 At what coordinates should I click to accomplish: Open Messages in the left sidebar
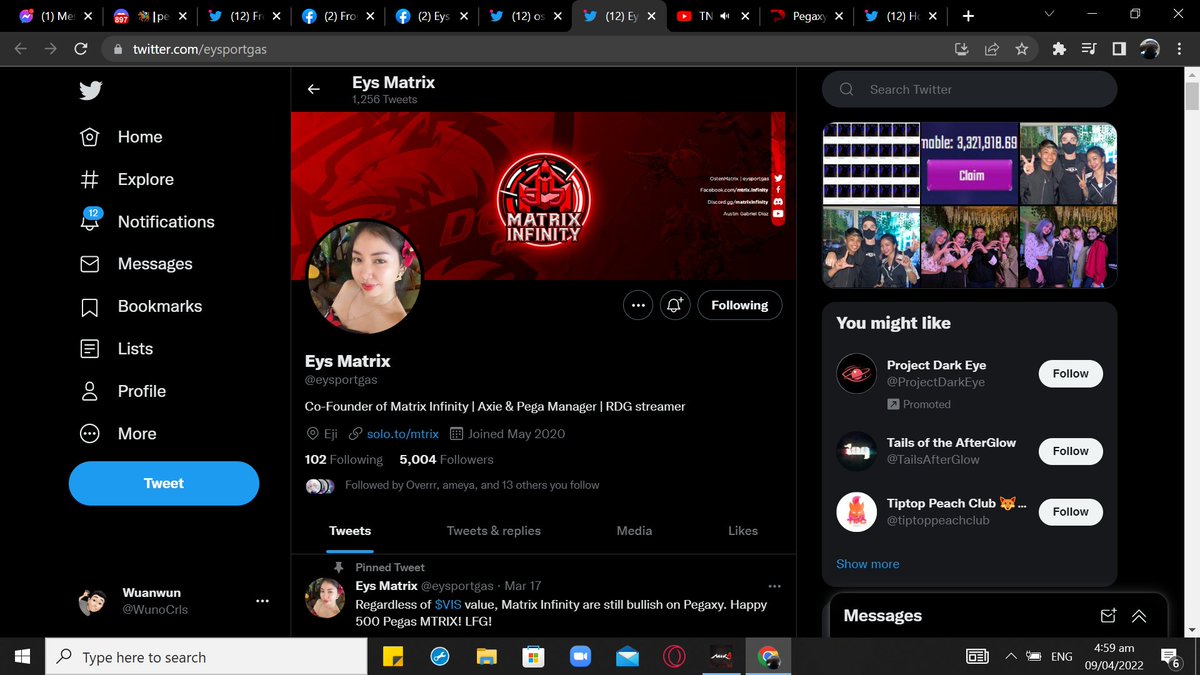pyautogui.click(x=136, y=264)
